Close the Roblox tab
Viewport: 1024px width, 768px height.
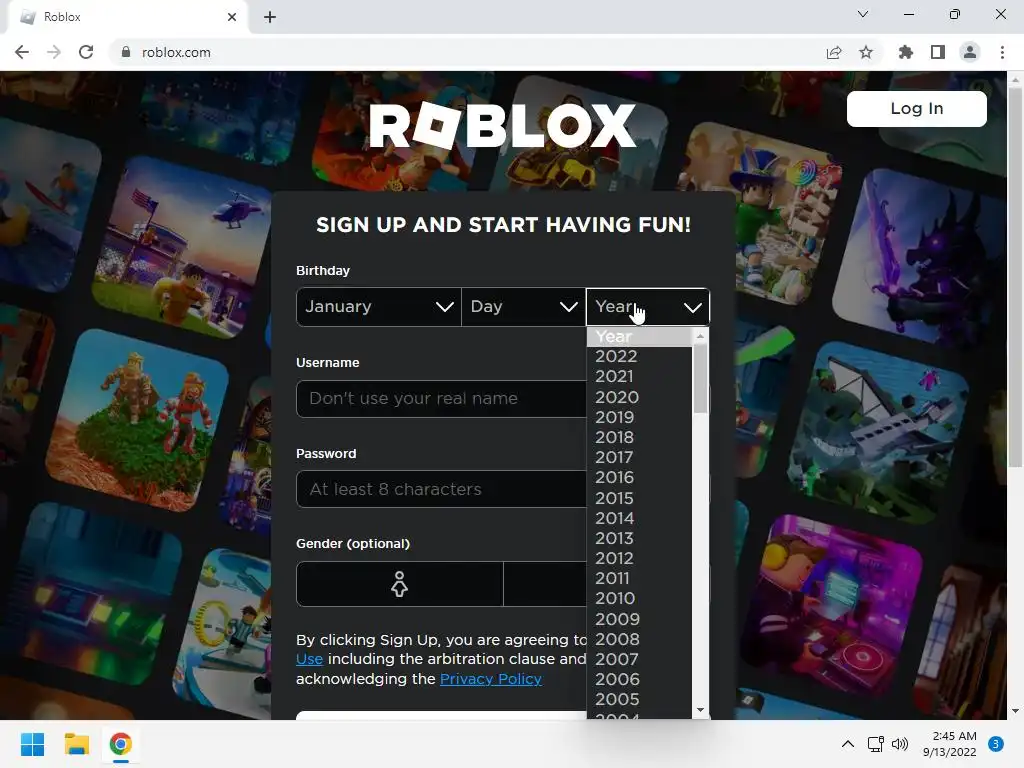pos(232,17)
